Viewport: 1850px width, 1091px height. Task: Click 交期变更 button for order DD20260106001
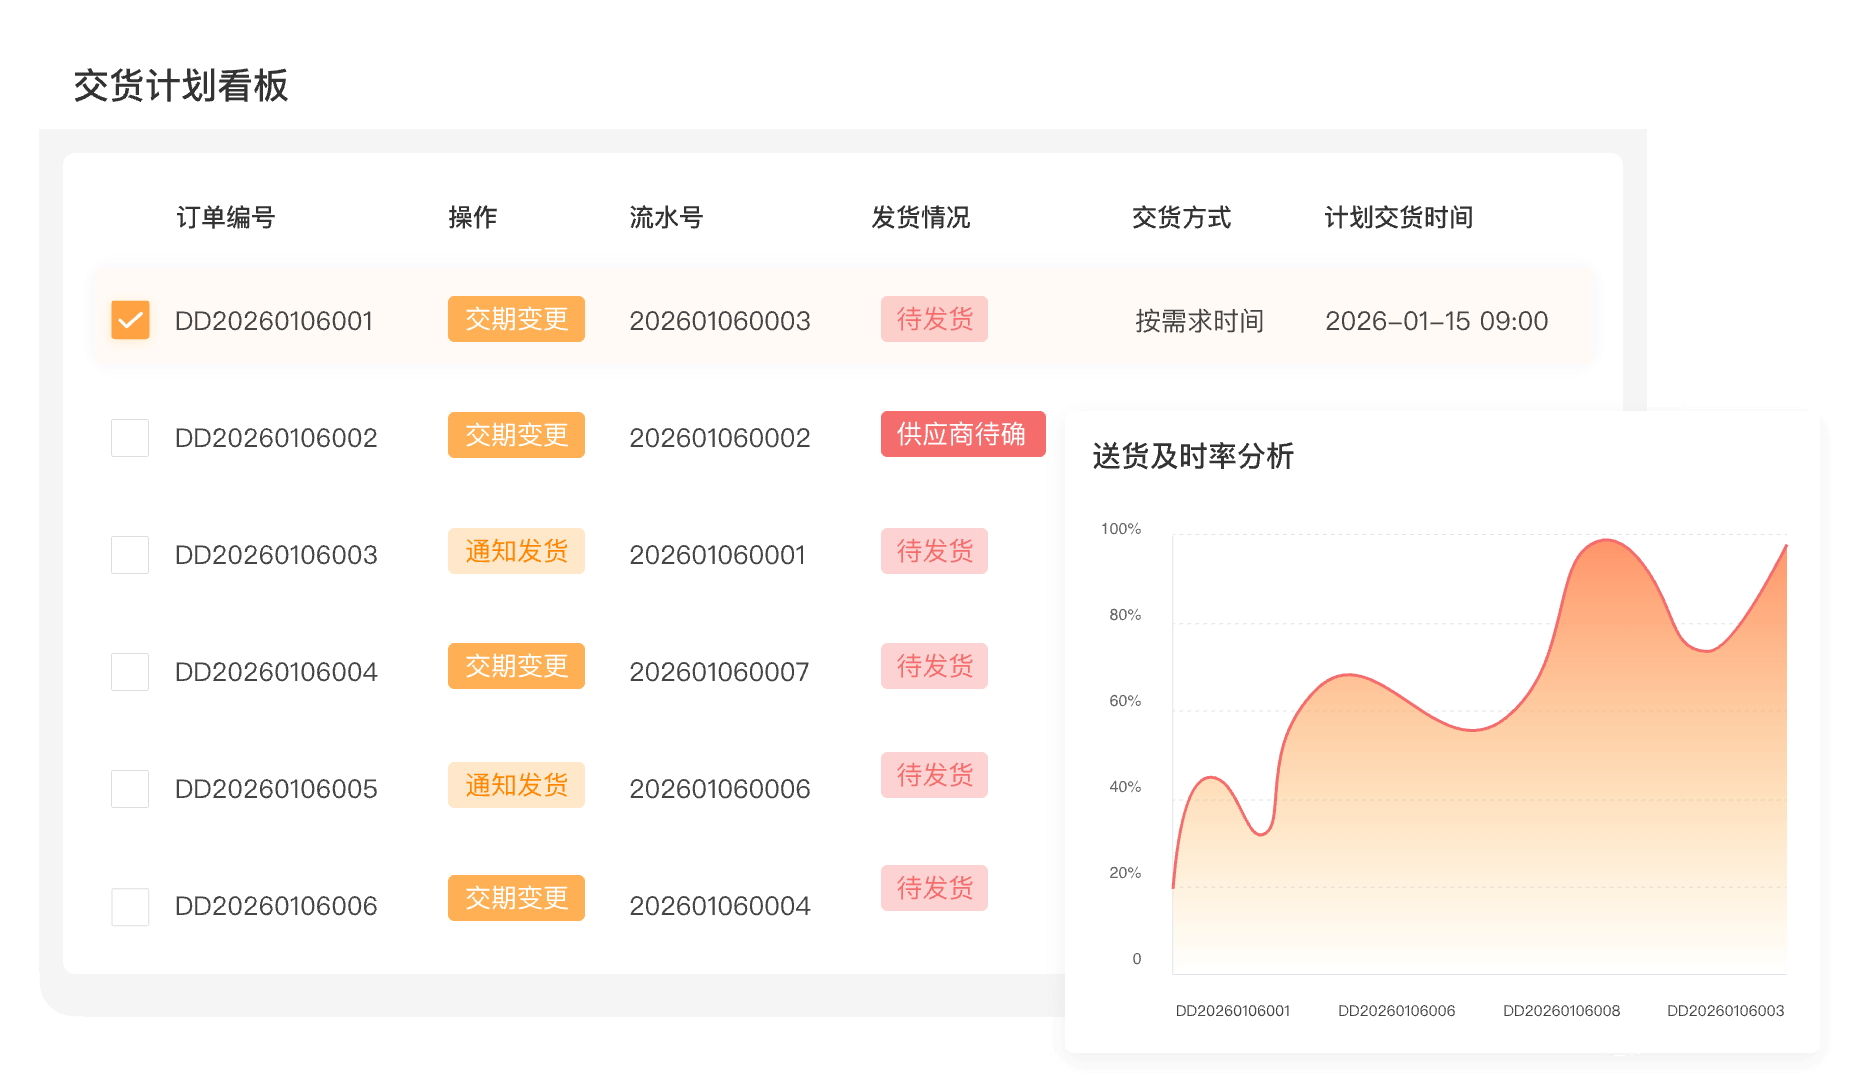[516, 319]
